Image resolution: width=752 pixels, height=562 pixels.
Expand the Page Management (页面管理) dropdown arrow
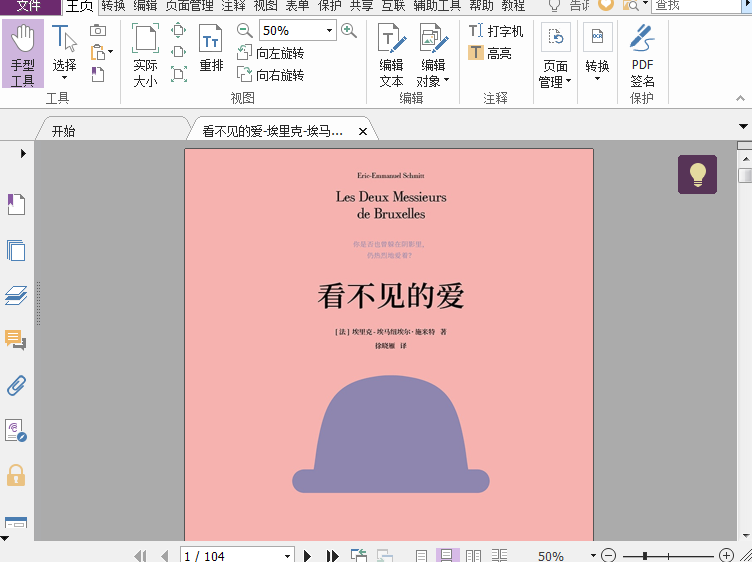click(568, 81)
